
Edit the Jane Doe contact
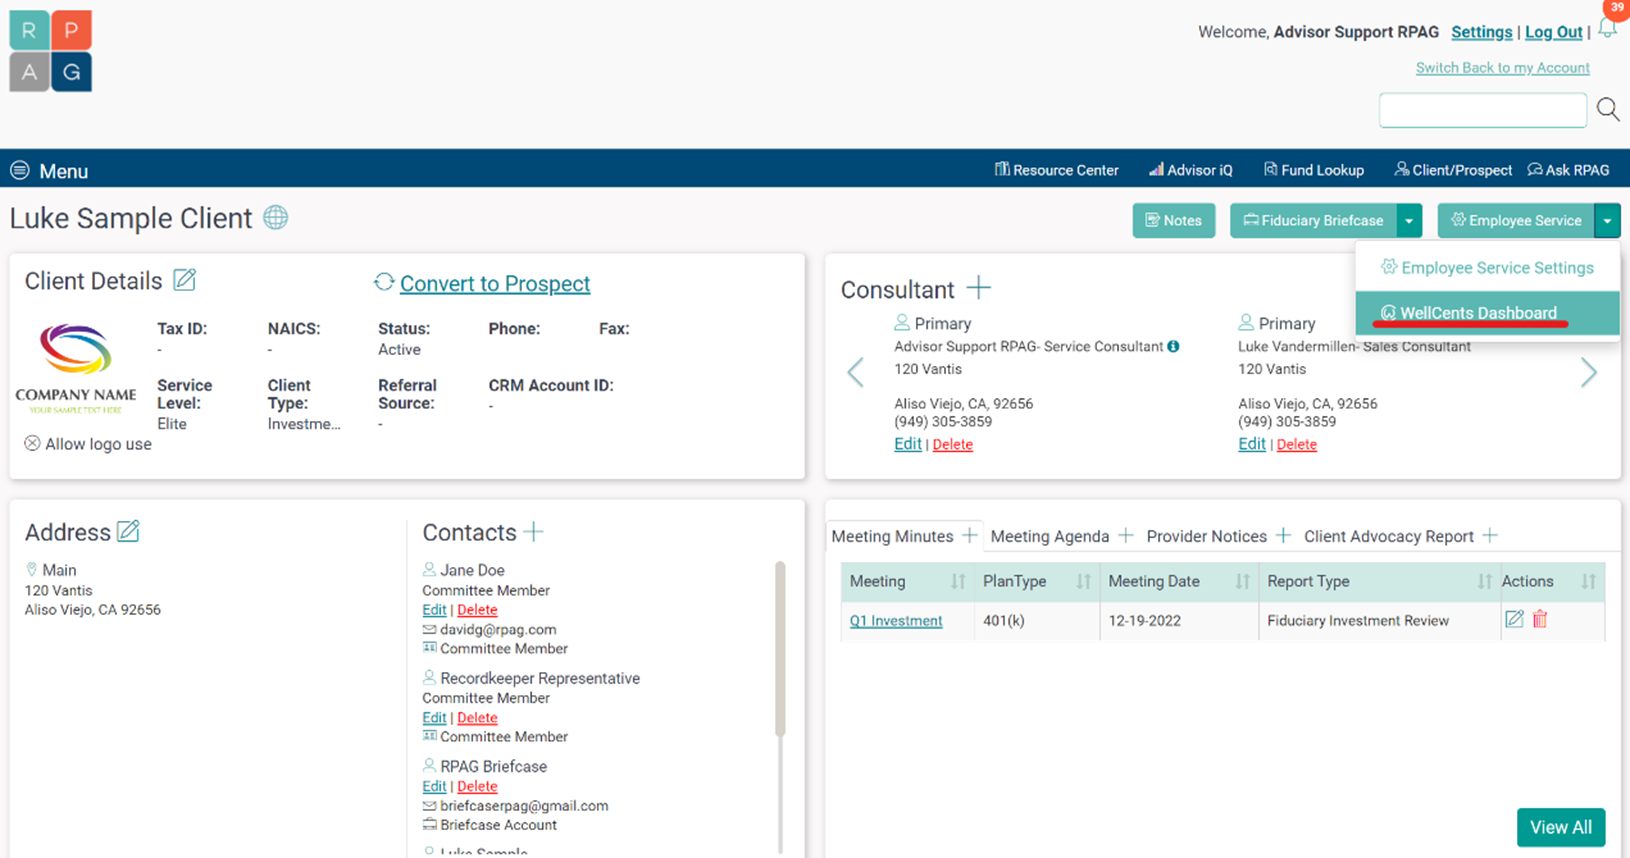coord(434,610)
